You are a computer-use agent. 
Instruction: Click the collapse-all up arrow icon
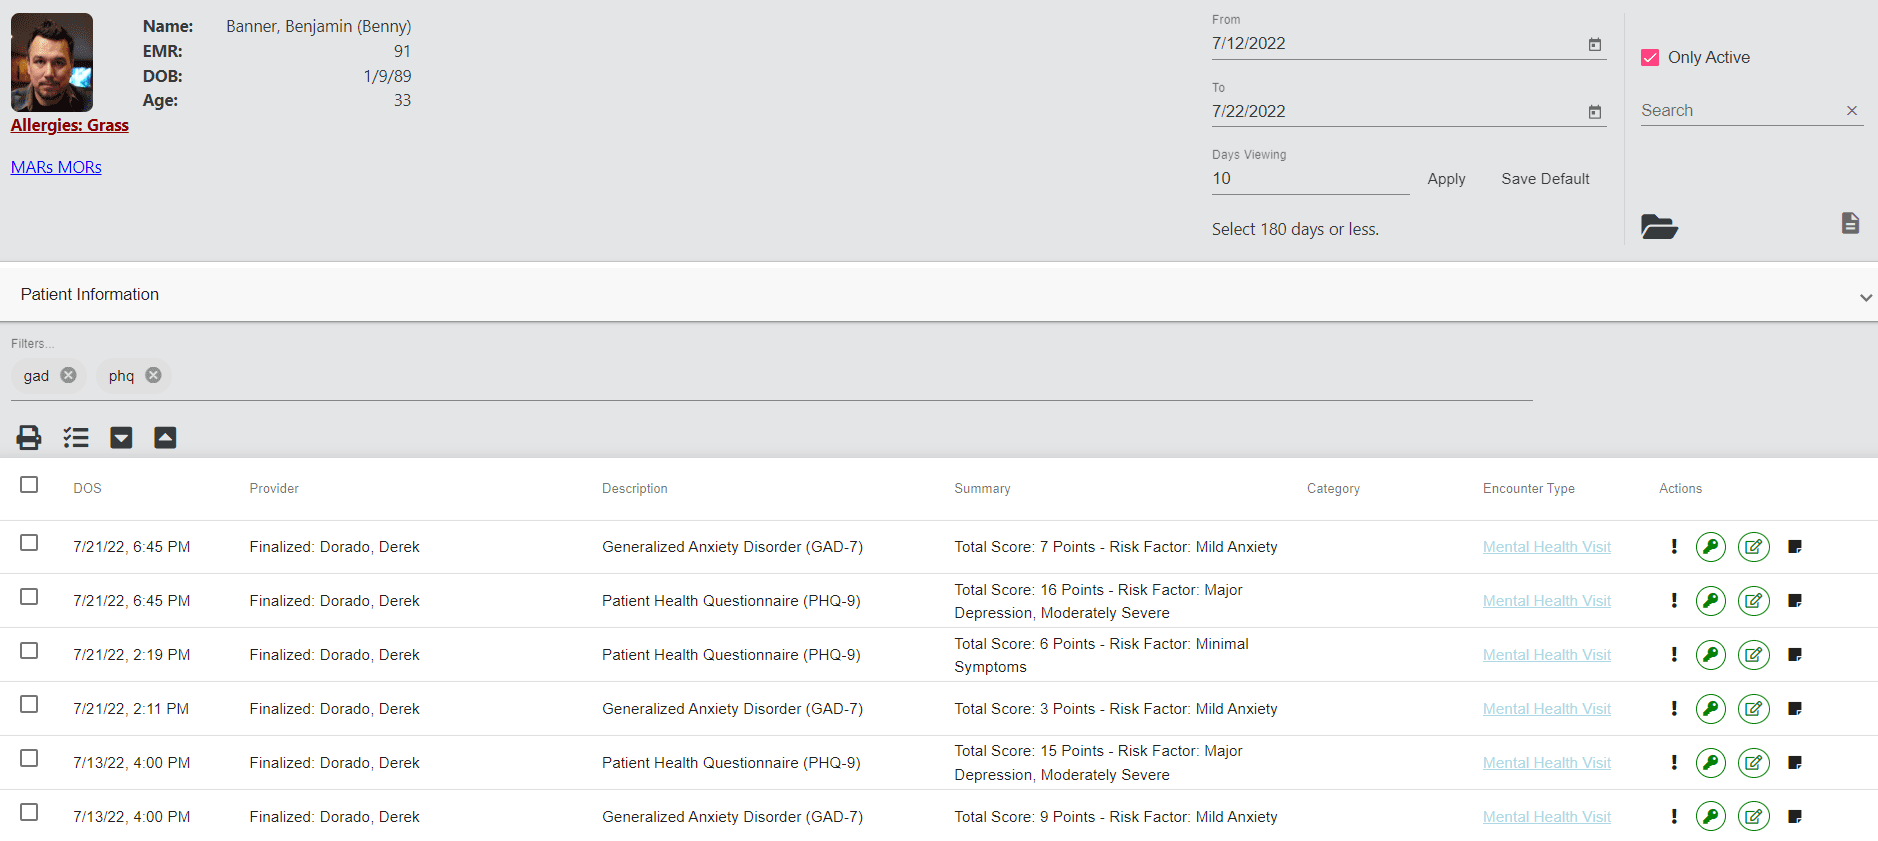click(x=165, y=437)
